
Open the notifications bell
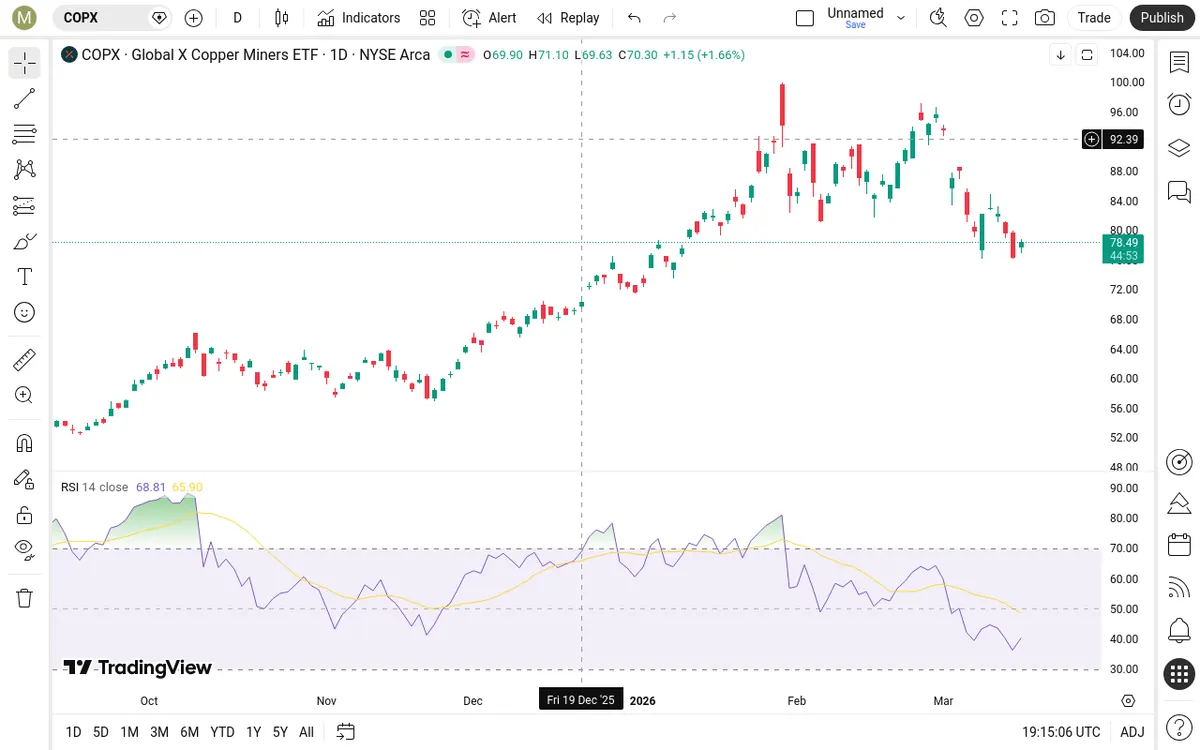tap(1179, 631)
